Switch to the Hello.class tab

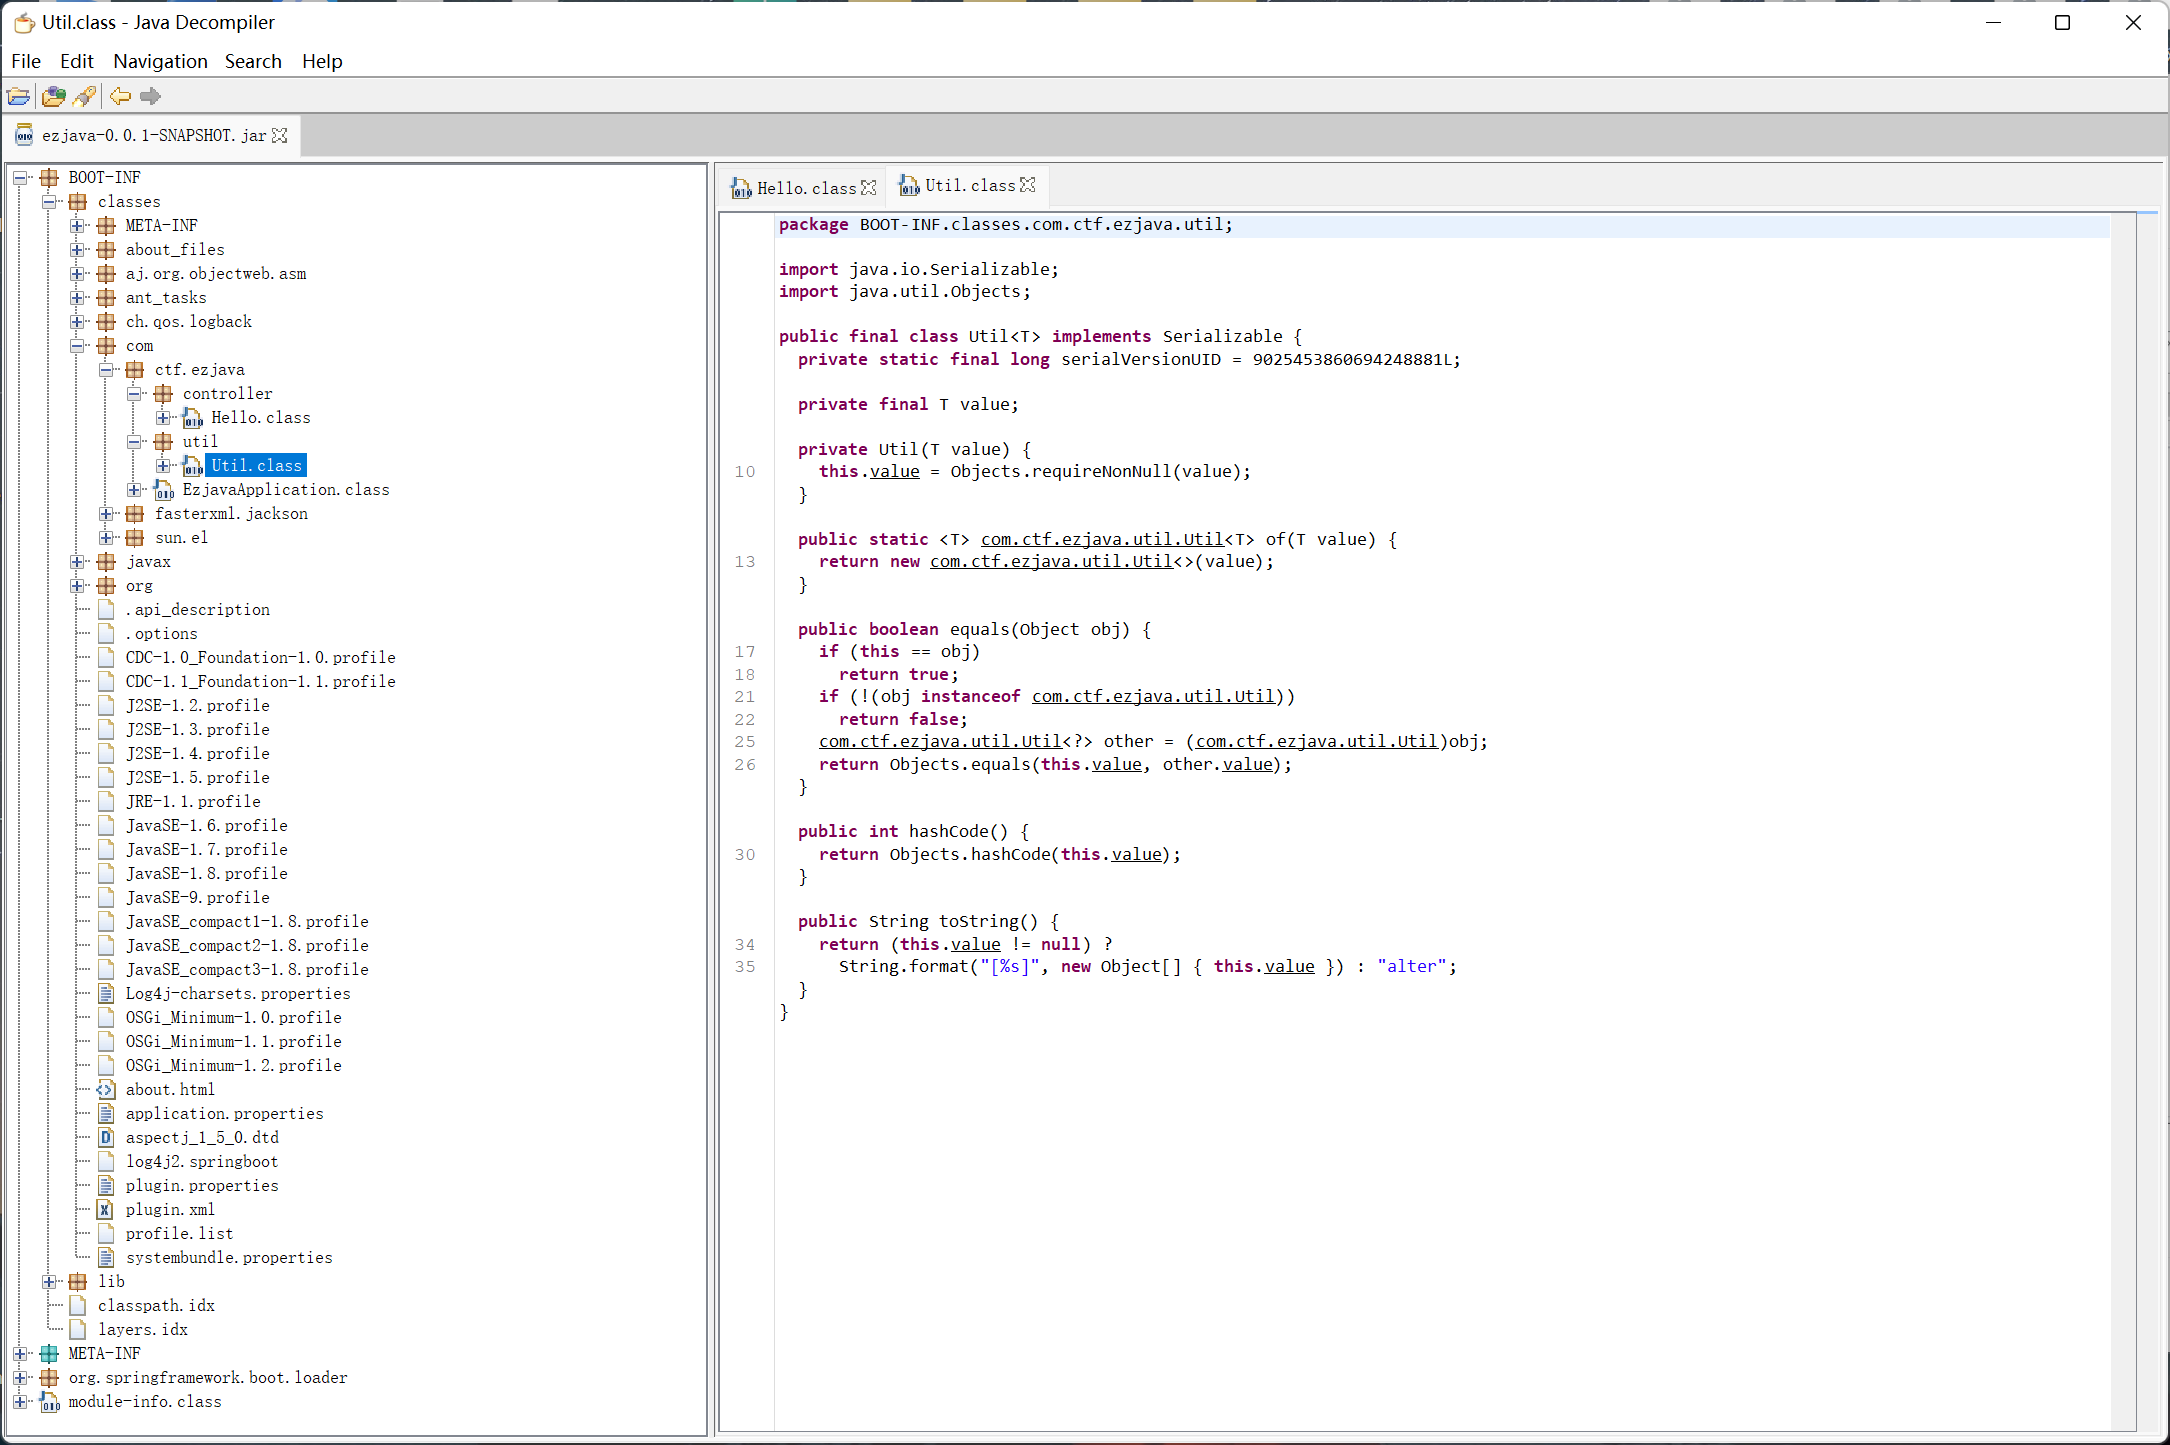[x=806, y=188]
